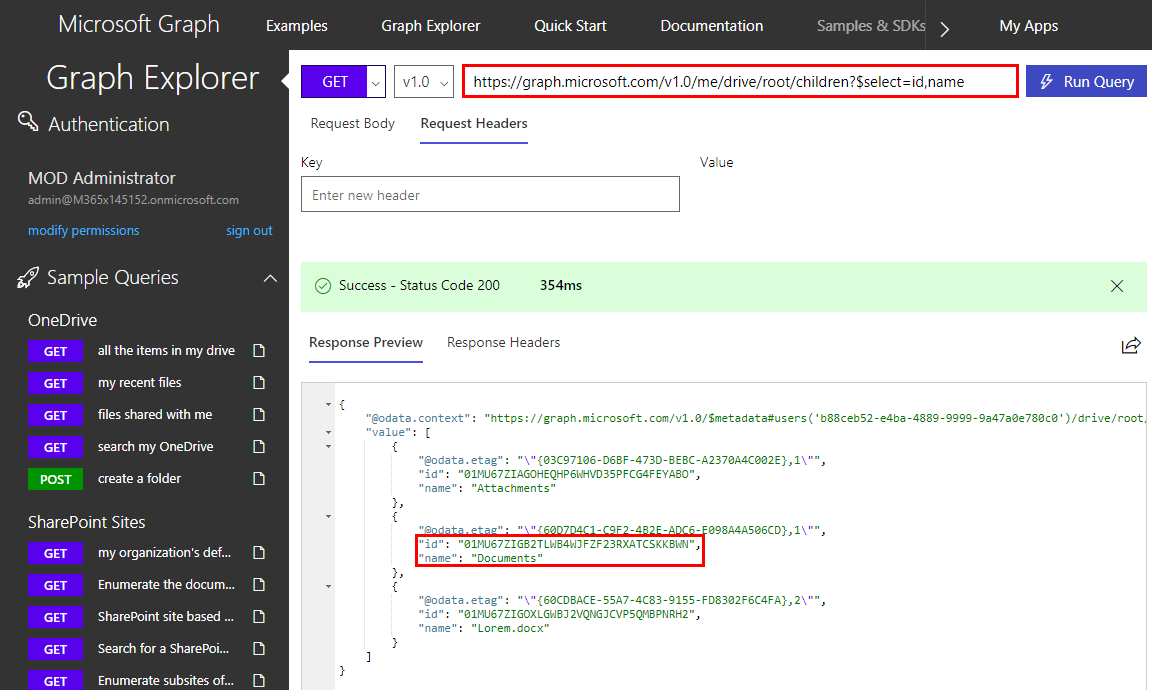Open docs icon beside 'create a folder'
This screenshot has width=1152, height=690.
click(x=259, y=479)
